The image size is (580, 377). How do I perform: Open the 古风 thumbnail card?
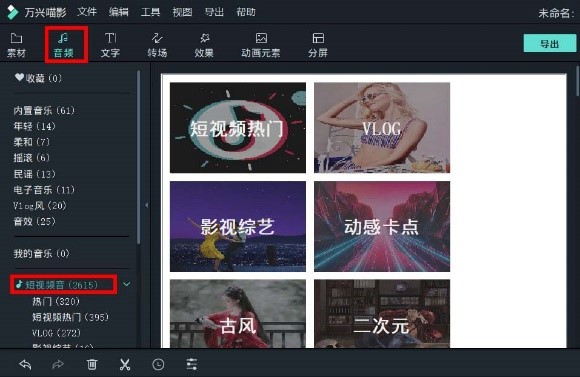pos(238,314)
